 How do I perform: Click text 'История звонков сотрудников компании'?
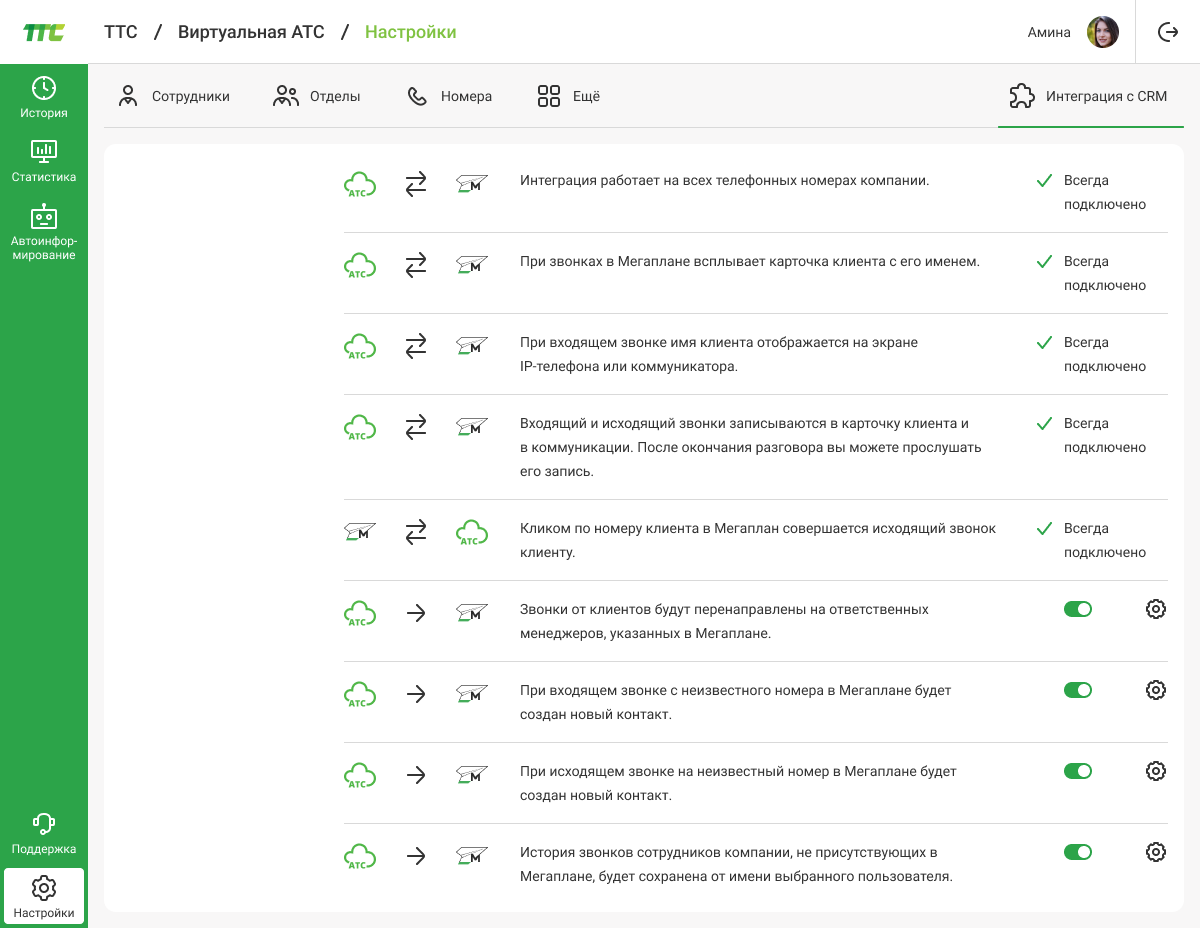(x=736, y=864)
